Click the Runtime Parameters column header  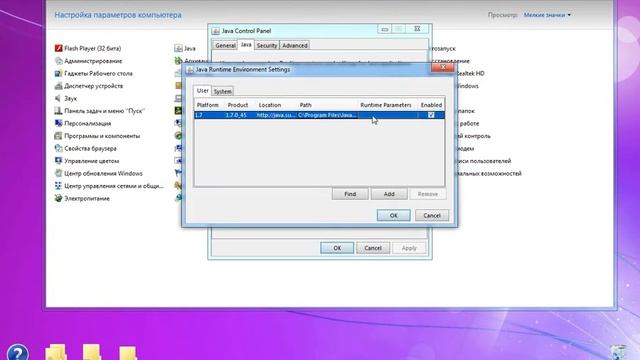pyautogui.click(x=387, y=105)
